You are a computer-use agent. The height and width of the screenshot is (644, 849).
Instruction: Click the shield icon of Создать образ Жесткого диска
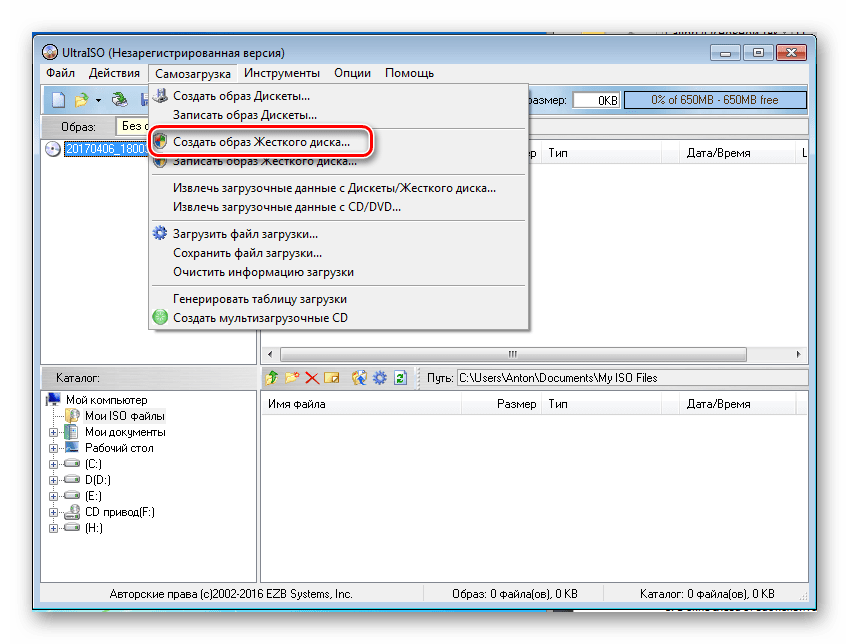(160, 142)
